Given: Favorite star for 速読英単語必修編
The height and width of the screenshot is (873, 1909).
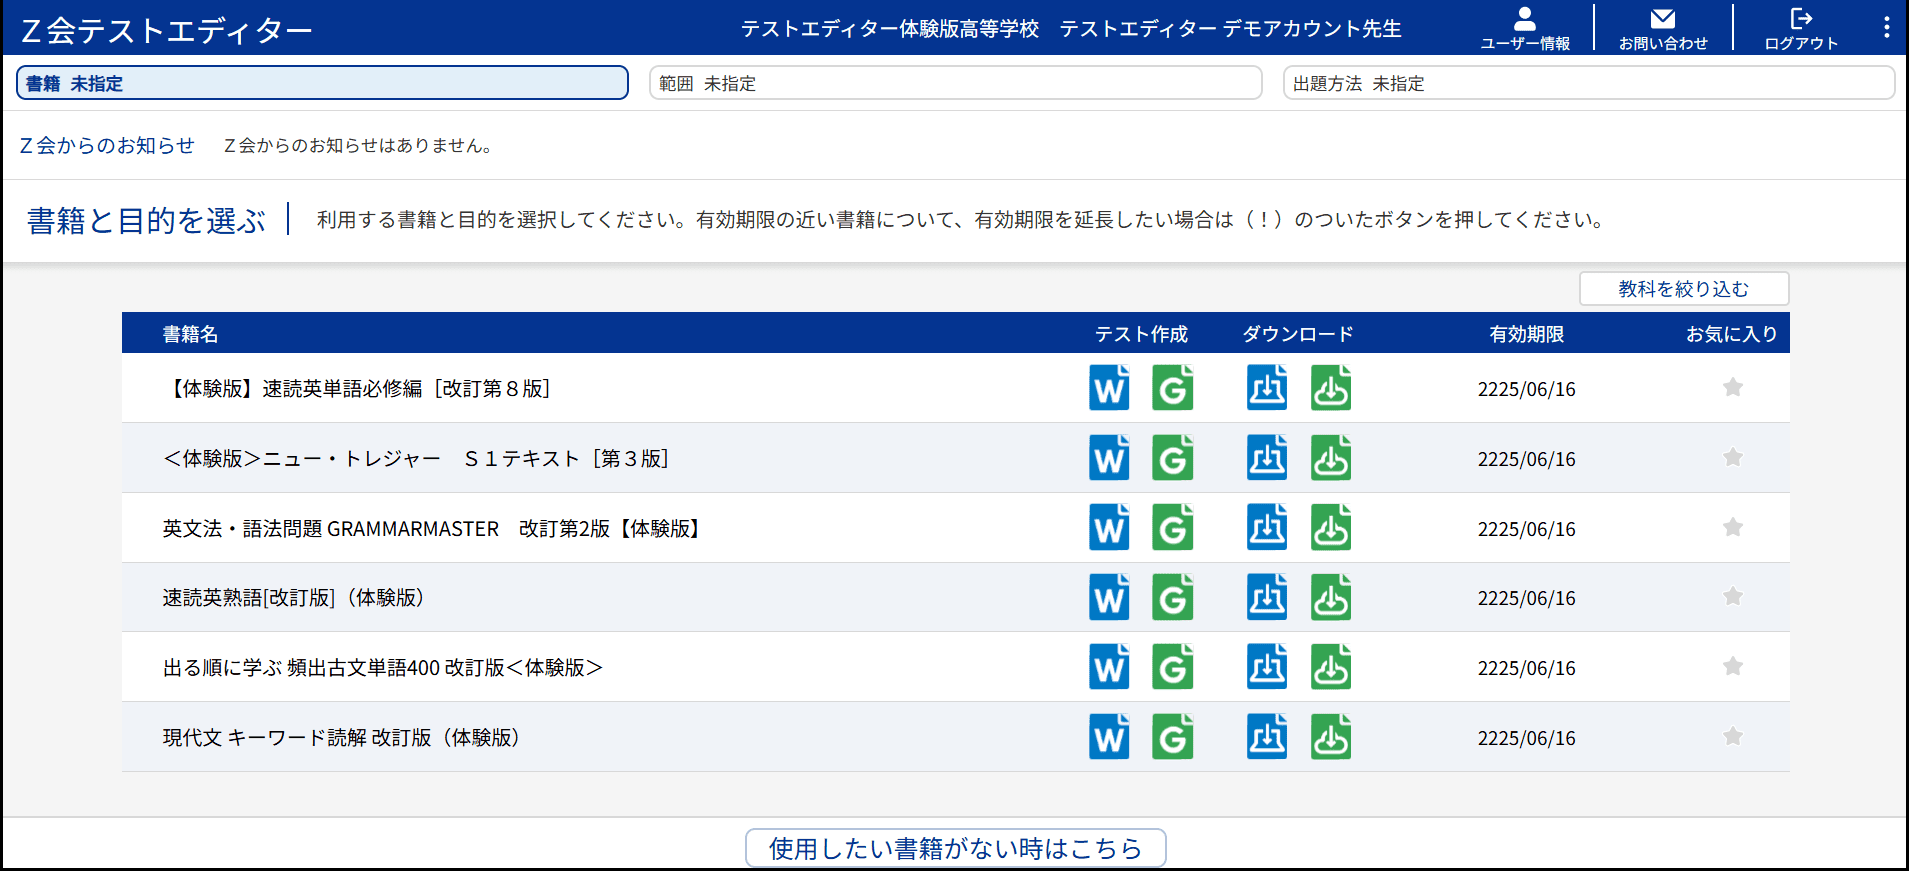Looking at the screenshot, I should click(x=1733, y=387).
